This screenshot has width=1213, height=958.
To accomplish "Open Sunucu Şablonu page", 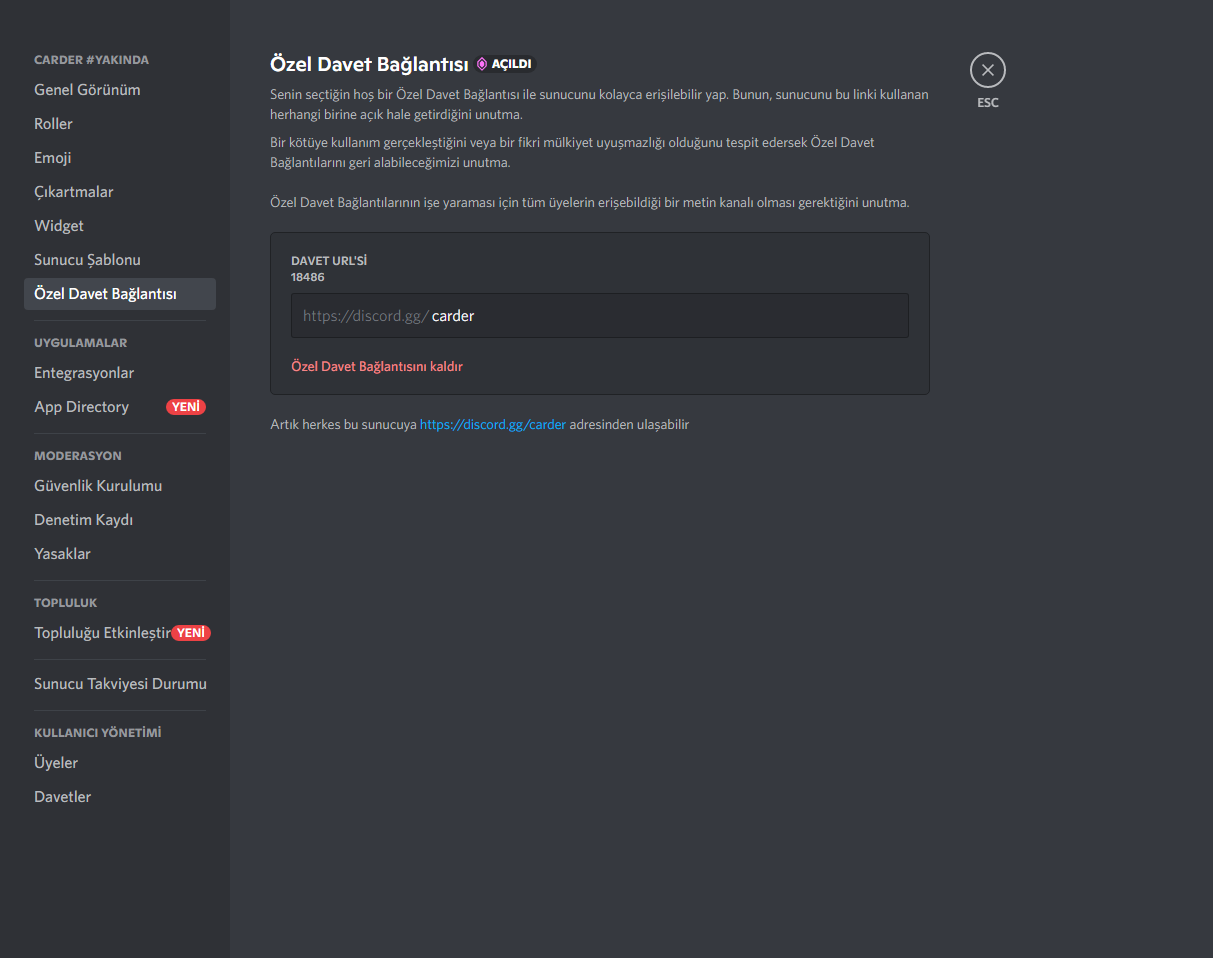I will [120, 260].
